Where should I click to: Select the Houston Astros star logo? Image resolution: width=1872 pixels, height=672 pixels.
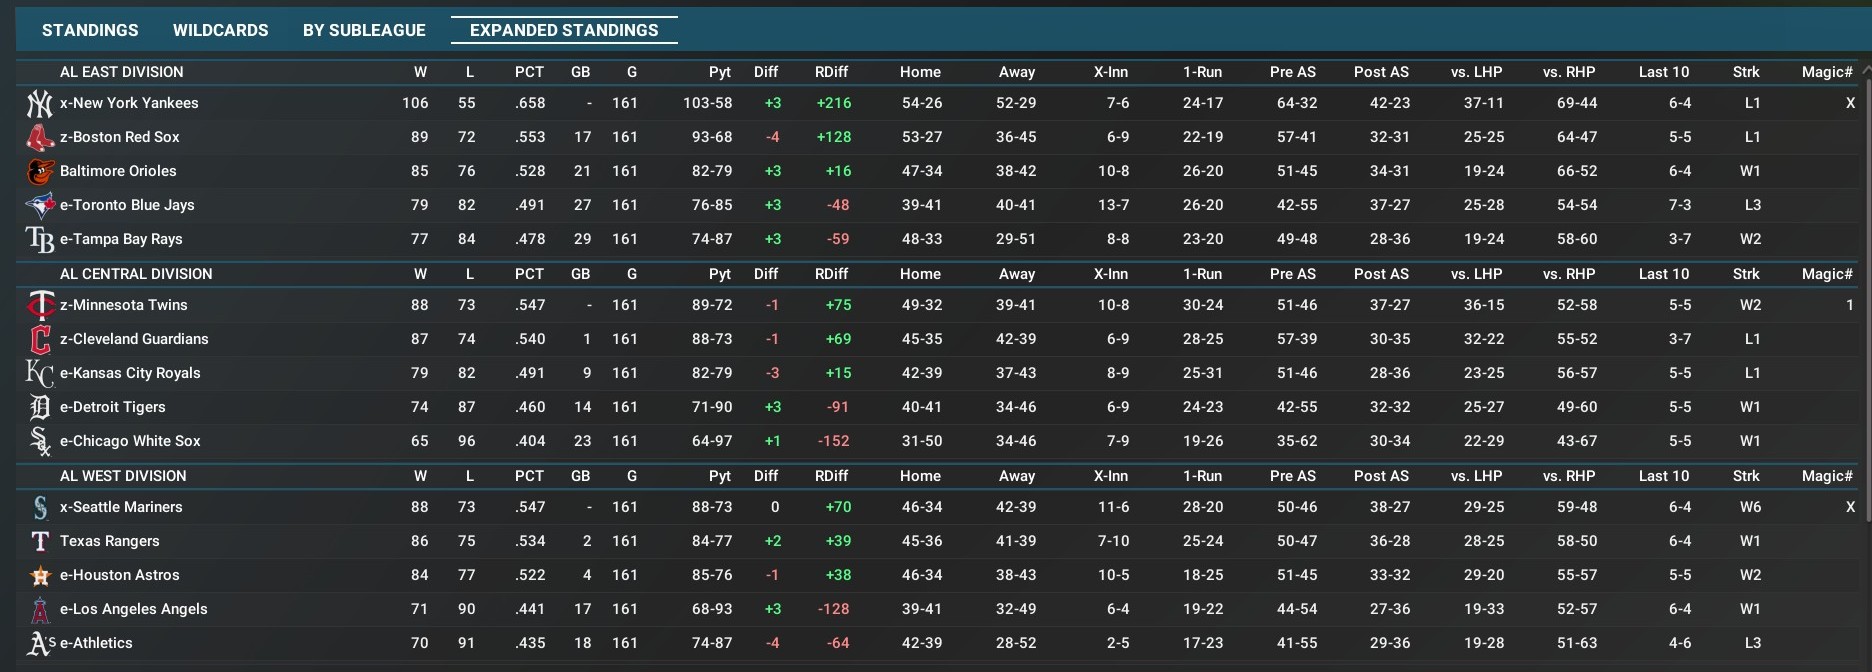pos(39,576)
